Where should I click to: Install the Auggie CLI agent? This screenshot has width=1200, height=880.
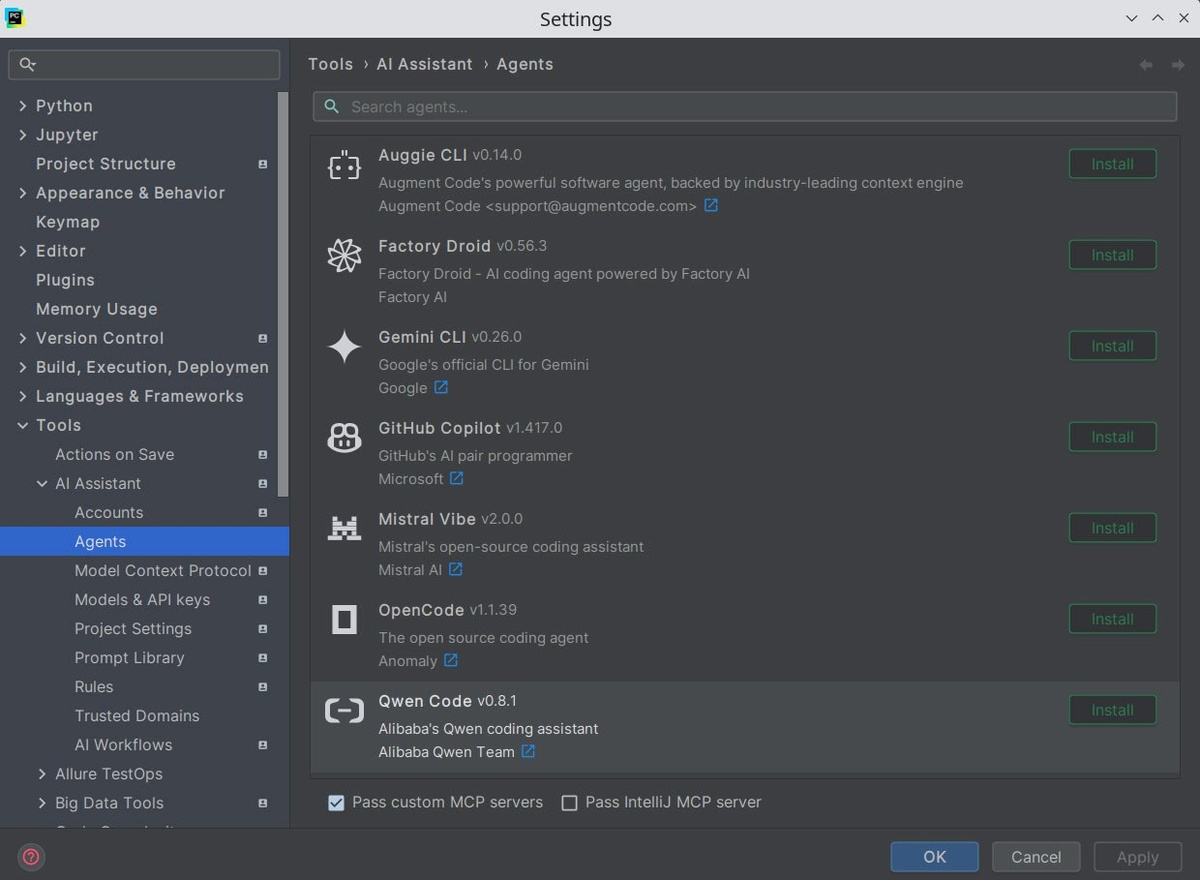click(x=1112, y=164)
